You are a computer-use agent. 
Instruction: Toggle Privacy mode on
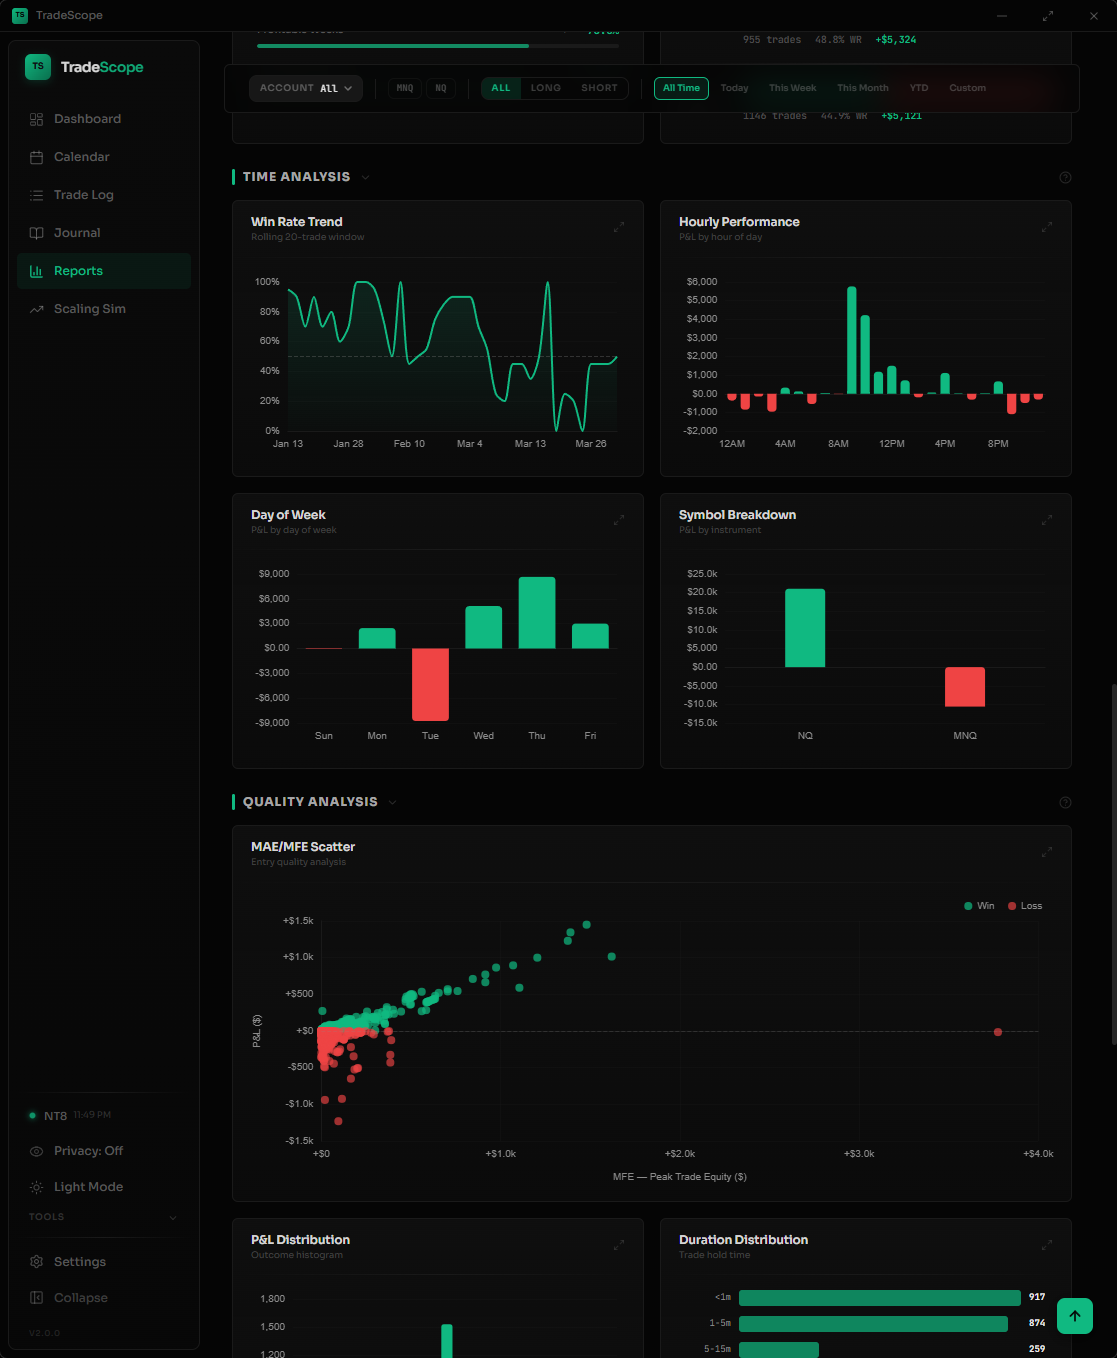pyautogui.click(x=34, y=1151)
